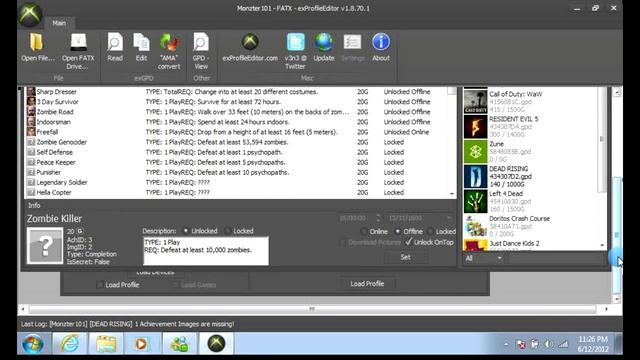Screen dimensions: 640x360
Task: Click Sharp Dresser achievement icon
Action: coord(31,91)
